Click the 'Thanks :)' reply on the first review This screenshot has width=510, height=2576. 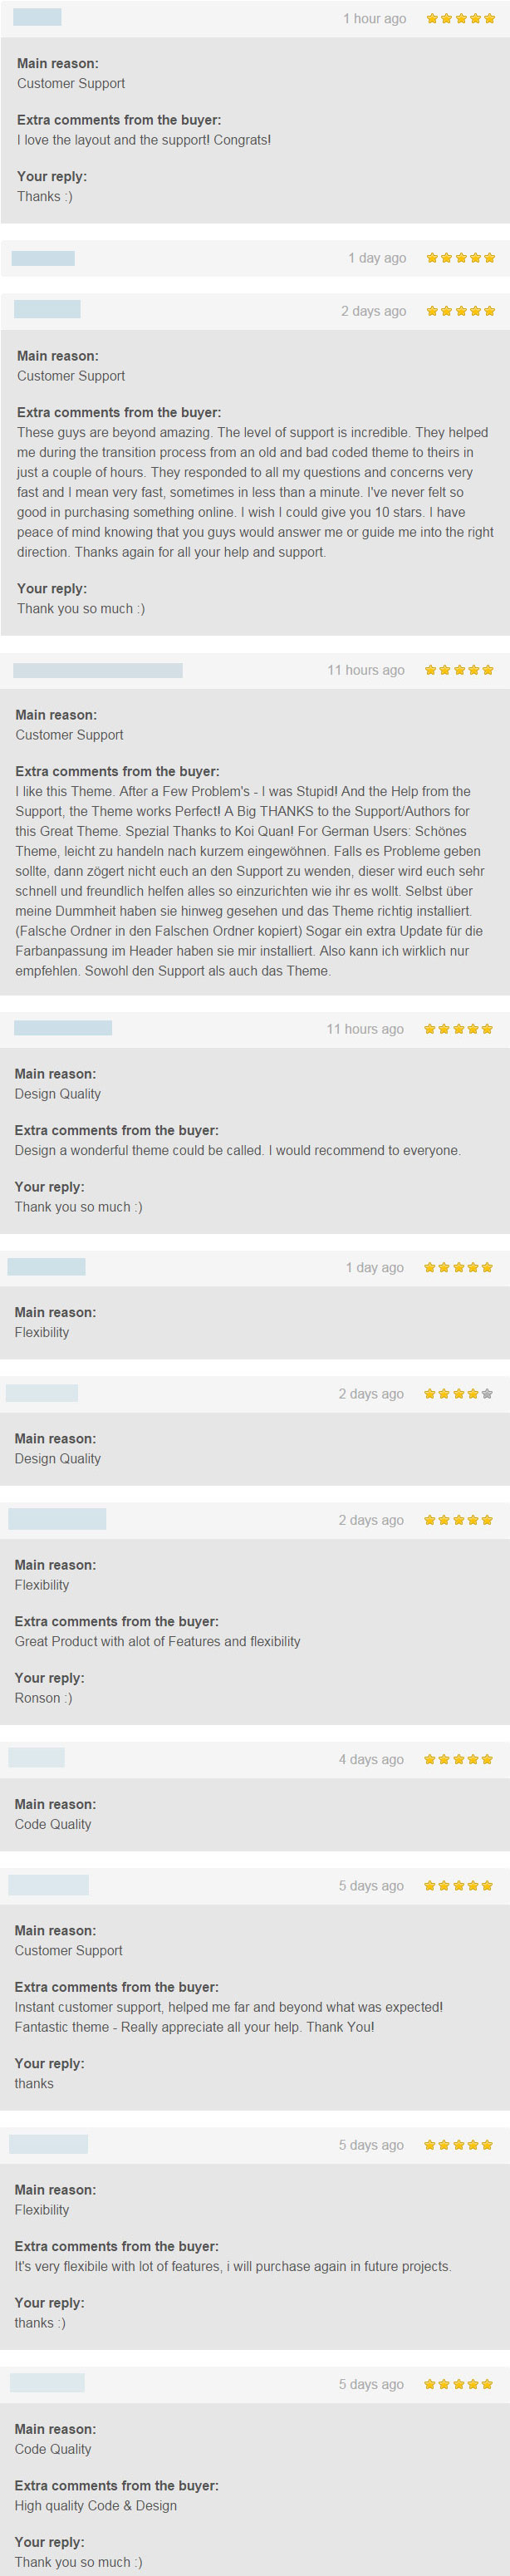pos(45,196)
